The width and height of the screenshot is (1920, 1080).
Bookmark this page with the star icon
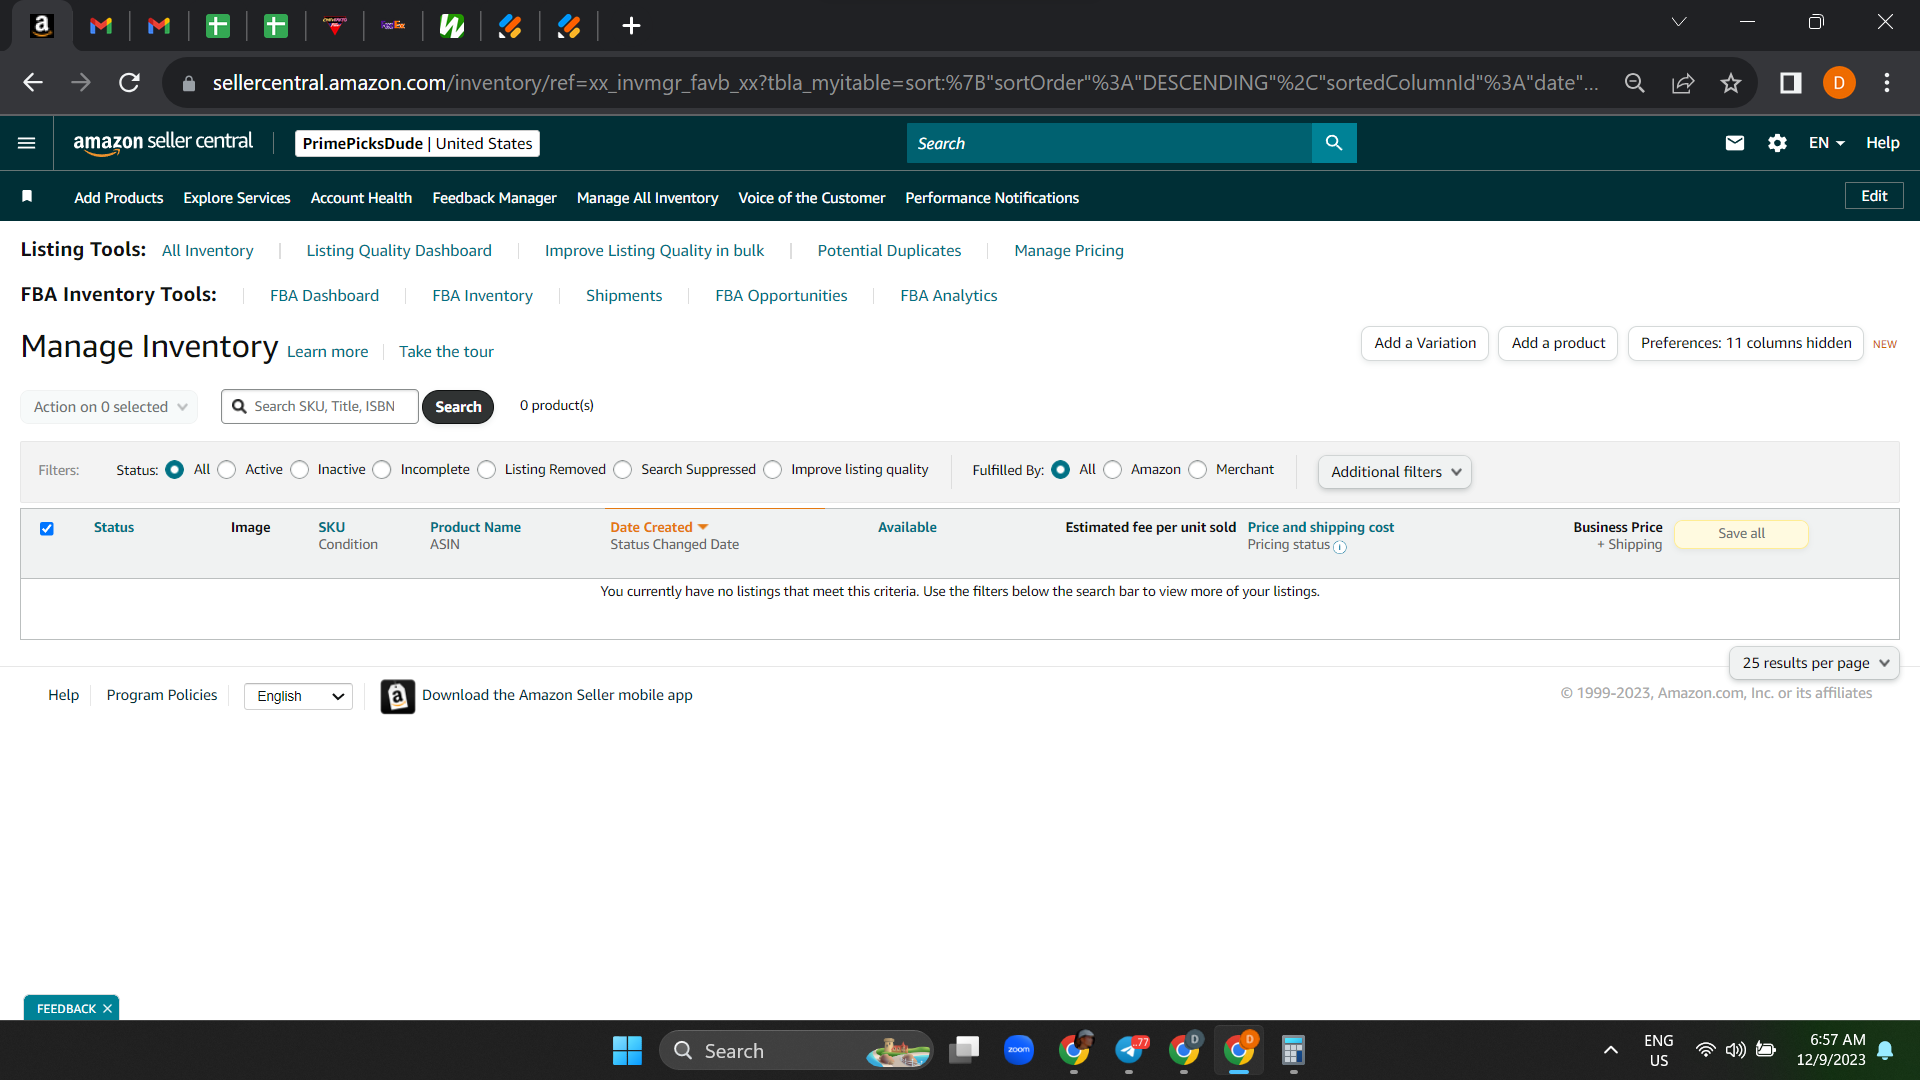click(x=1731, y=83)
